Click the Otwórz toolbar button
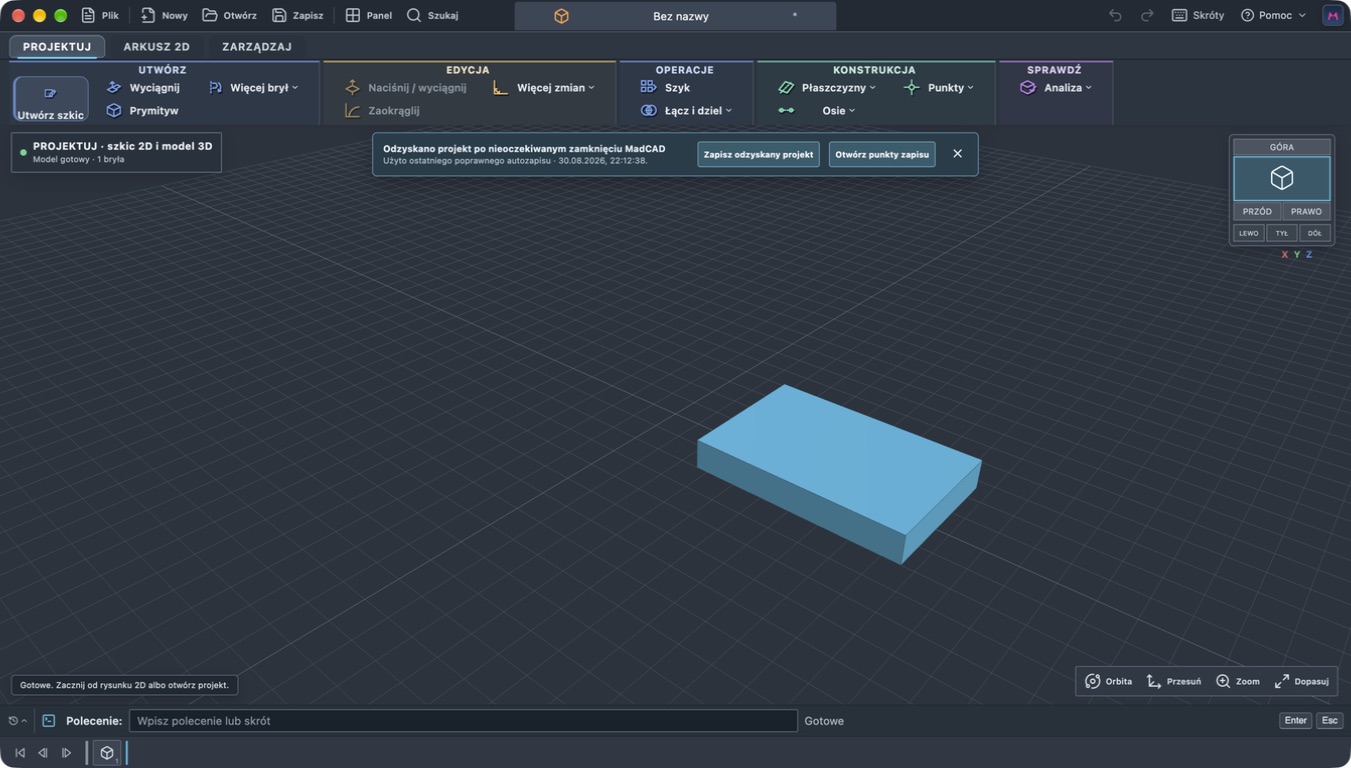Screen dimensions: 1351x768 click(x=229, y=16)
